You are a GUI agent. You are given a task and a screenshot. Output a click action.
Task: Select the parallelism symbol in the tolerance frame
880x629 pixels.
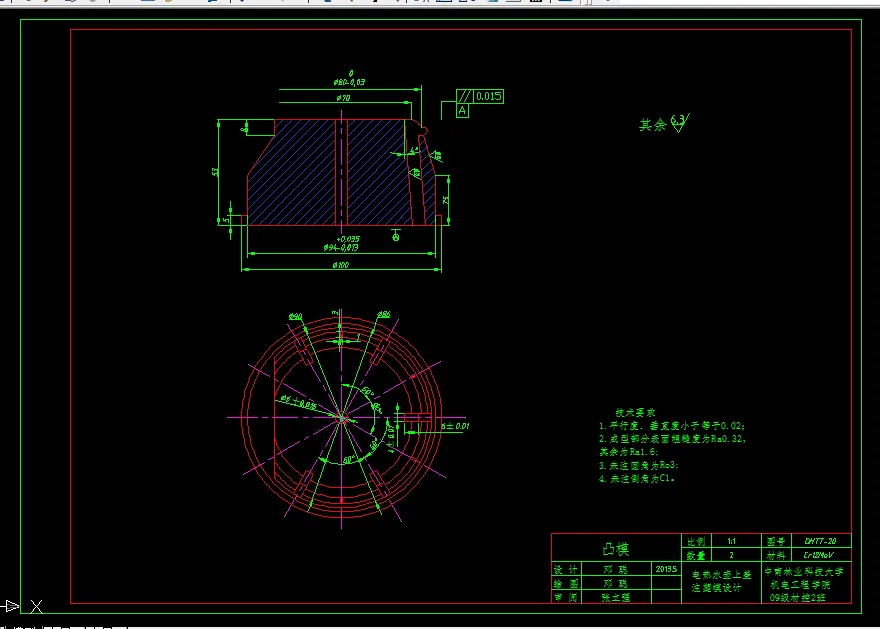[464, 97]
